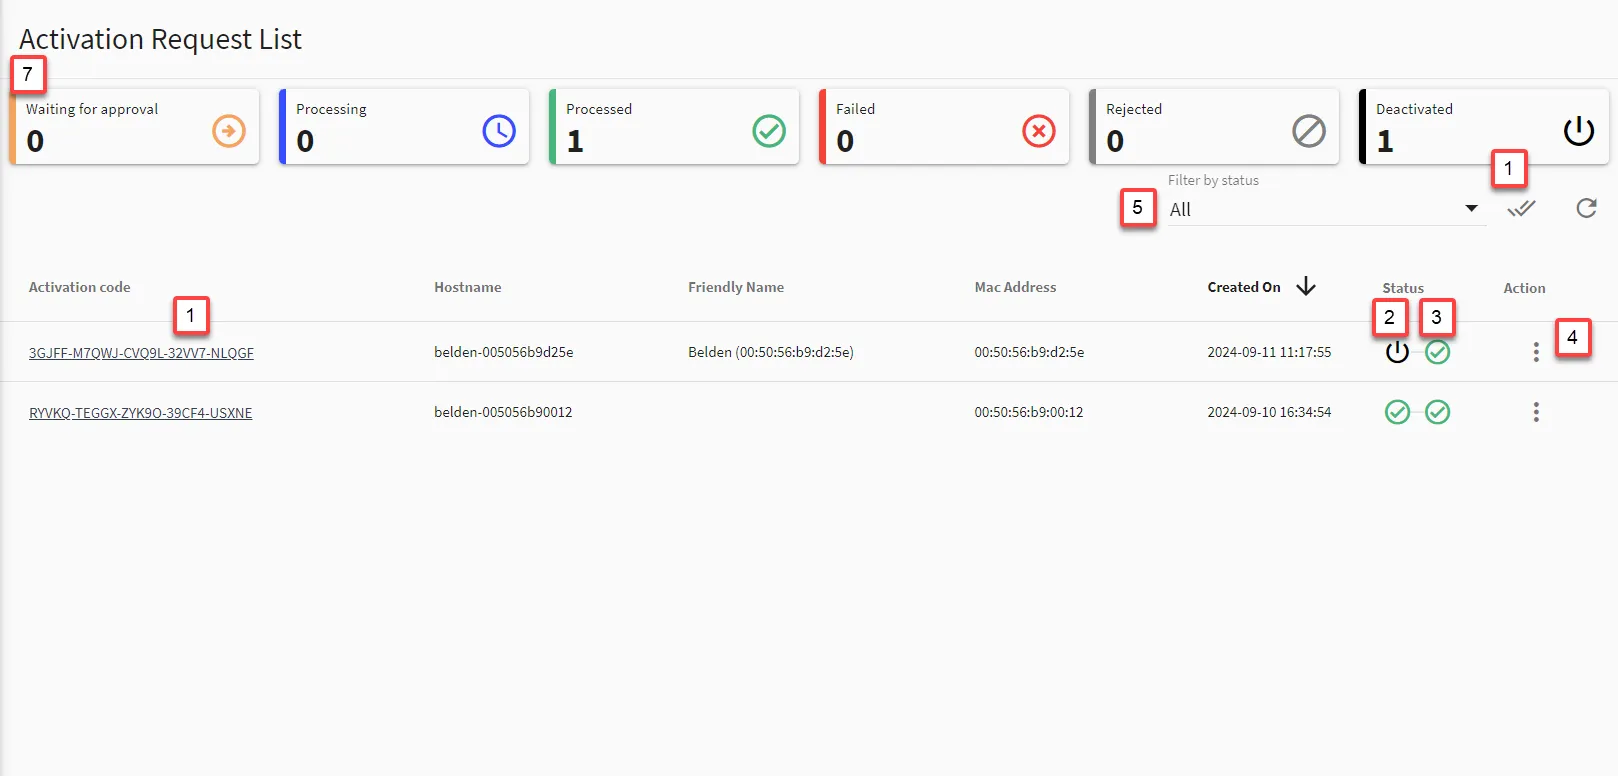Viewport: 1618px width, 776px height.
Task: Click MAC address 00:50:56:b9:00:12
Action: coord(1029,412)
